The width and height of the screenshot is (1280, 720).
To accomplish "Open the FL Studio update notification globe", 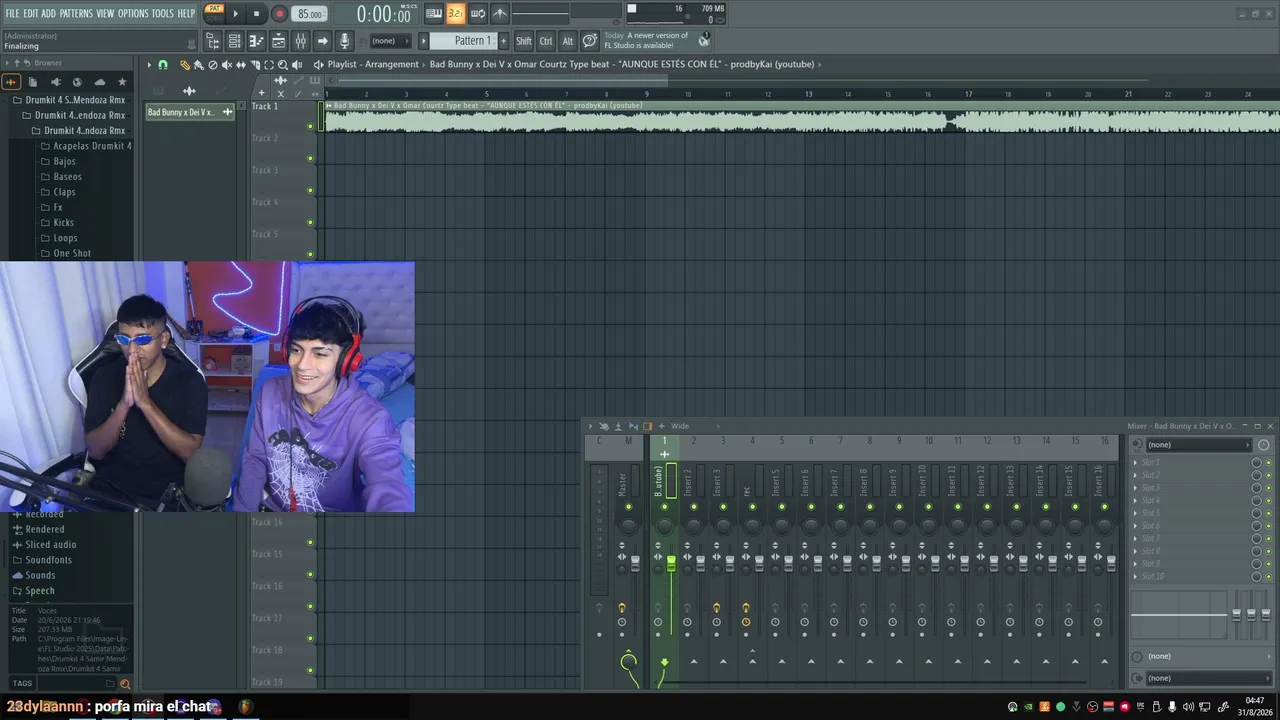I will coord(704,40).
